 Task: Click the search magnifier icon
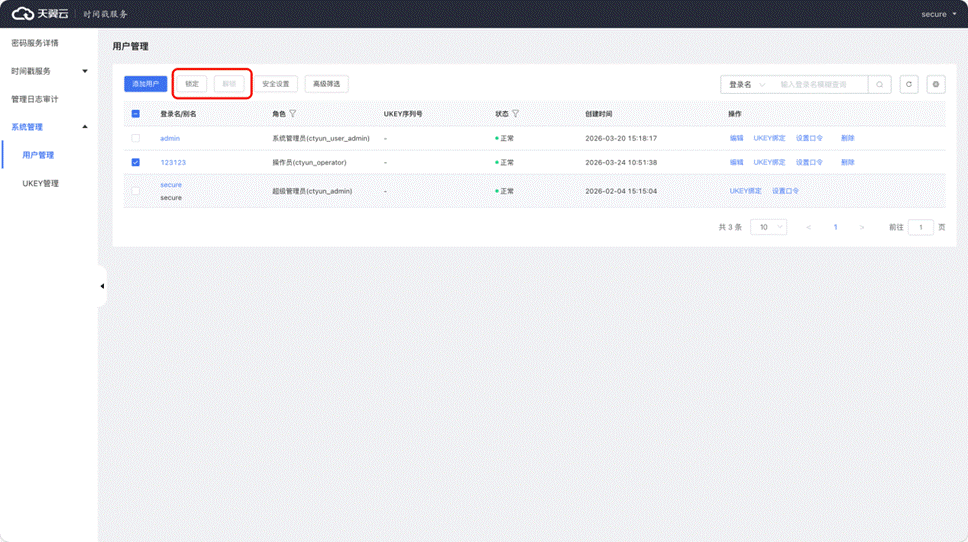(x=880, y=85)
